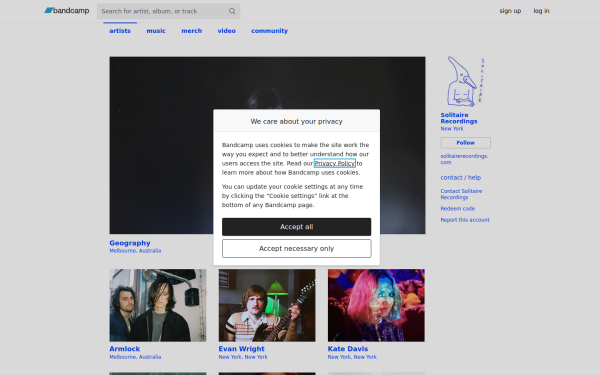
Task: Click 'New York, New York' under Evan Wright
Action: tap(243, 357)
